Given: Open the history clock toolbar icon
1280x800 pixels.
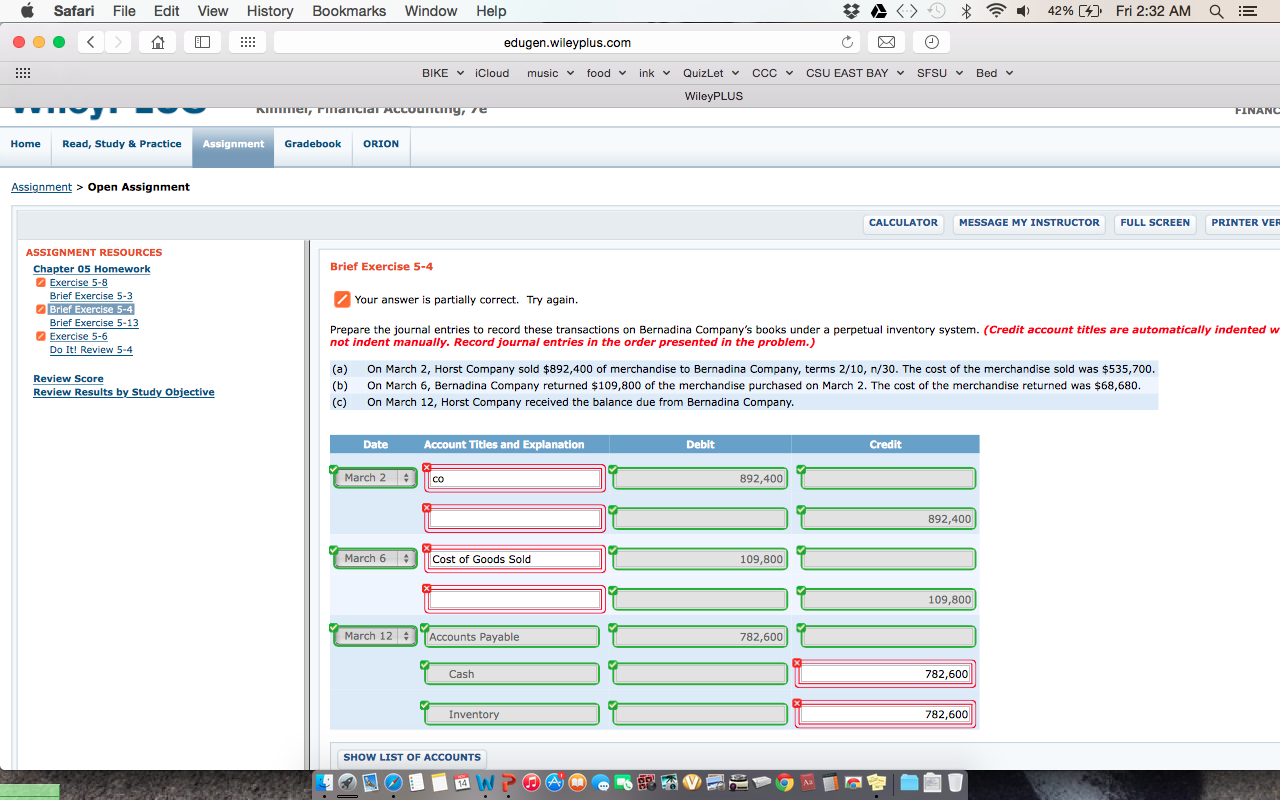Looking at the screenshot, I should click(931, 43).
